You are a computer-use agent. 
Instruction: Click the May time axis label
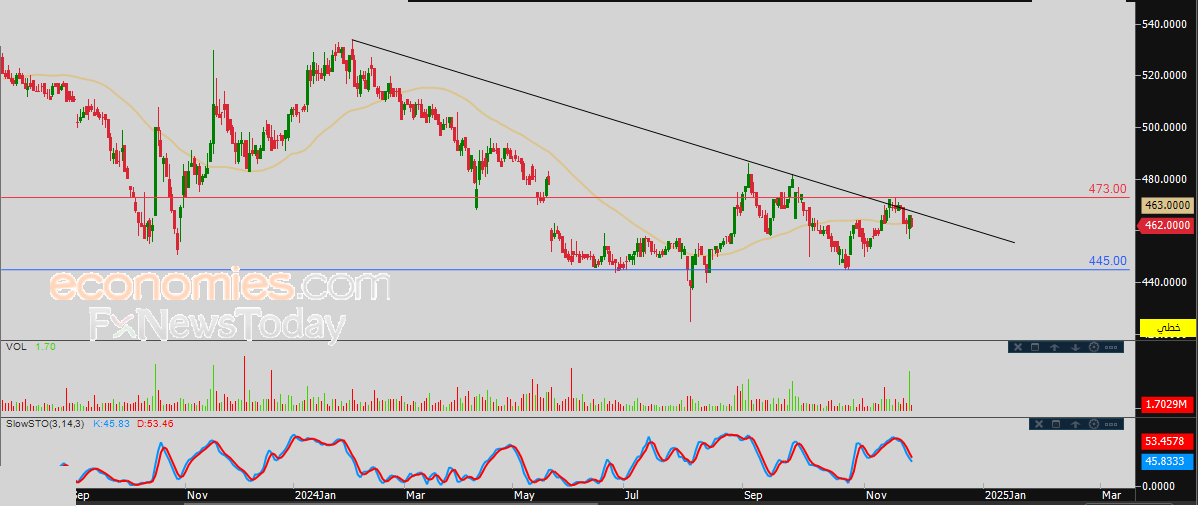pos(523,495)
